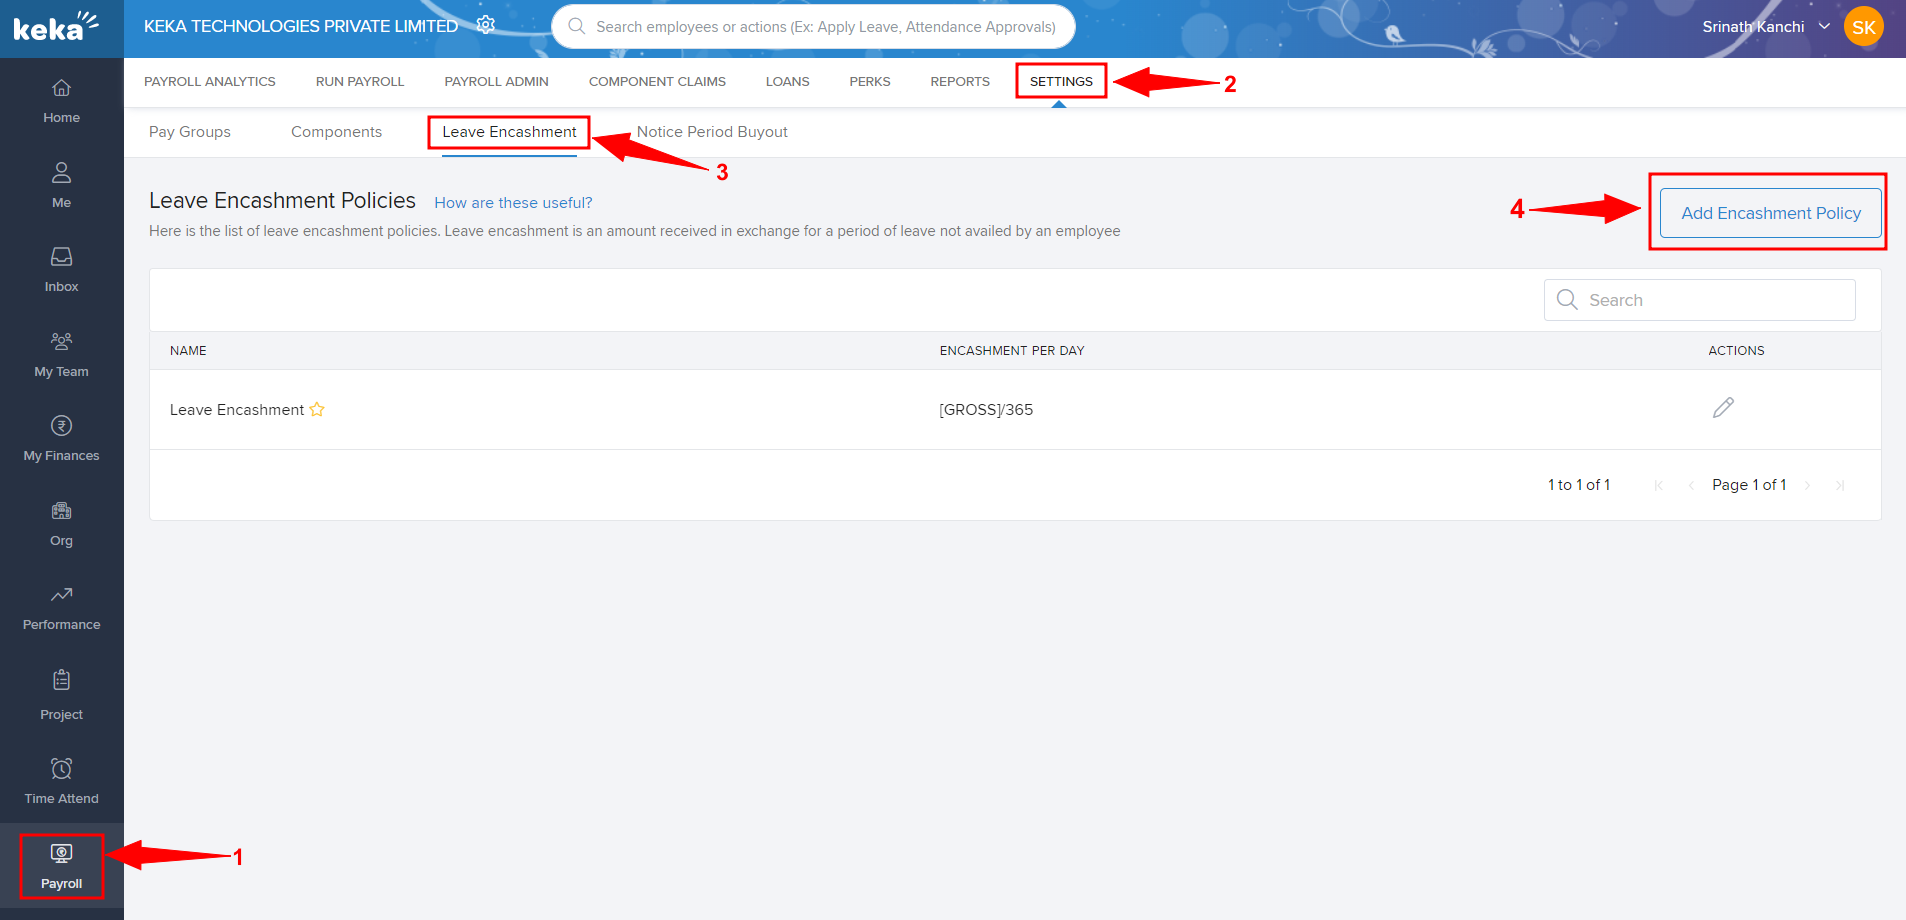Open the Time Attend section
Viewport: 1906px width, 920px height.
pos(61,779)
